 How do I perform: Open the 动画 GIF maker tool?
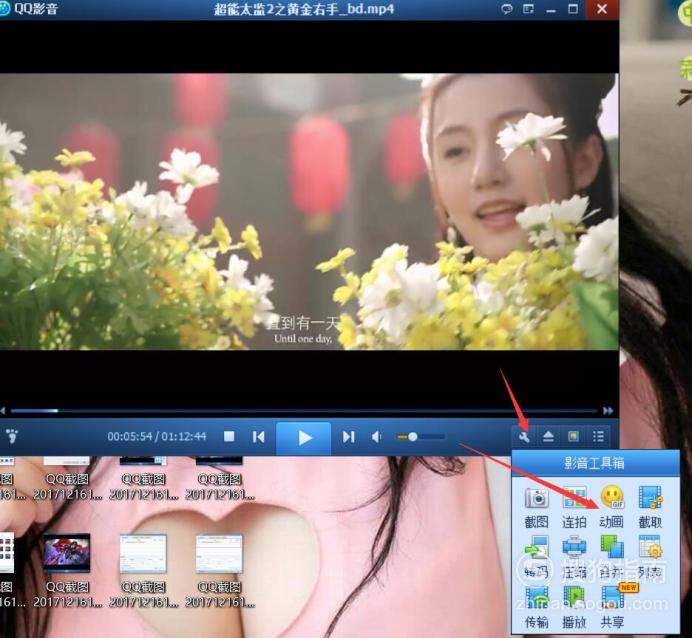(x=612, y=507)
